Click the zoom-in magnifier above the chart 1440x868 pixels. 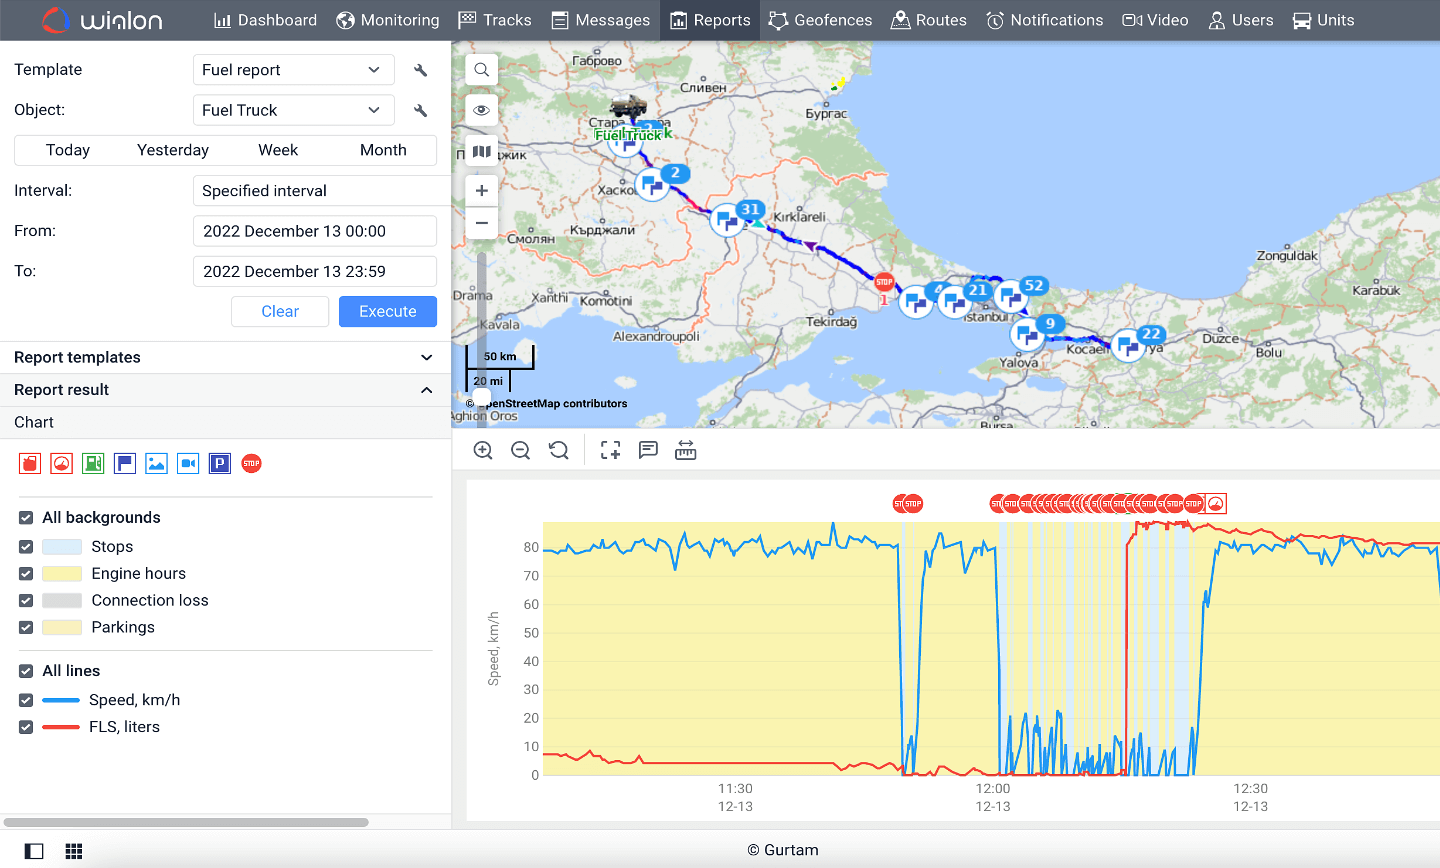(482, 450)
